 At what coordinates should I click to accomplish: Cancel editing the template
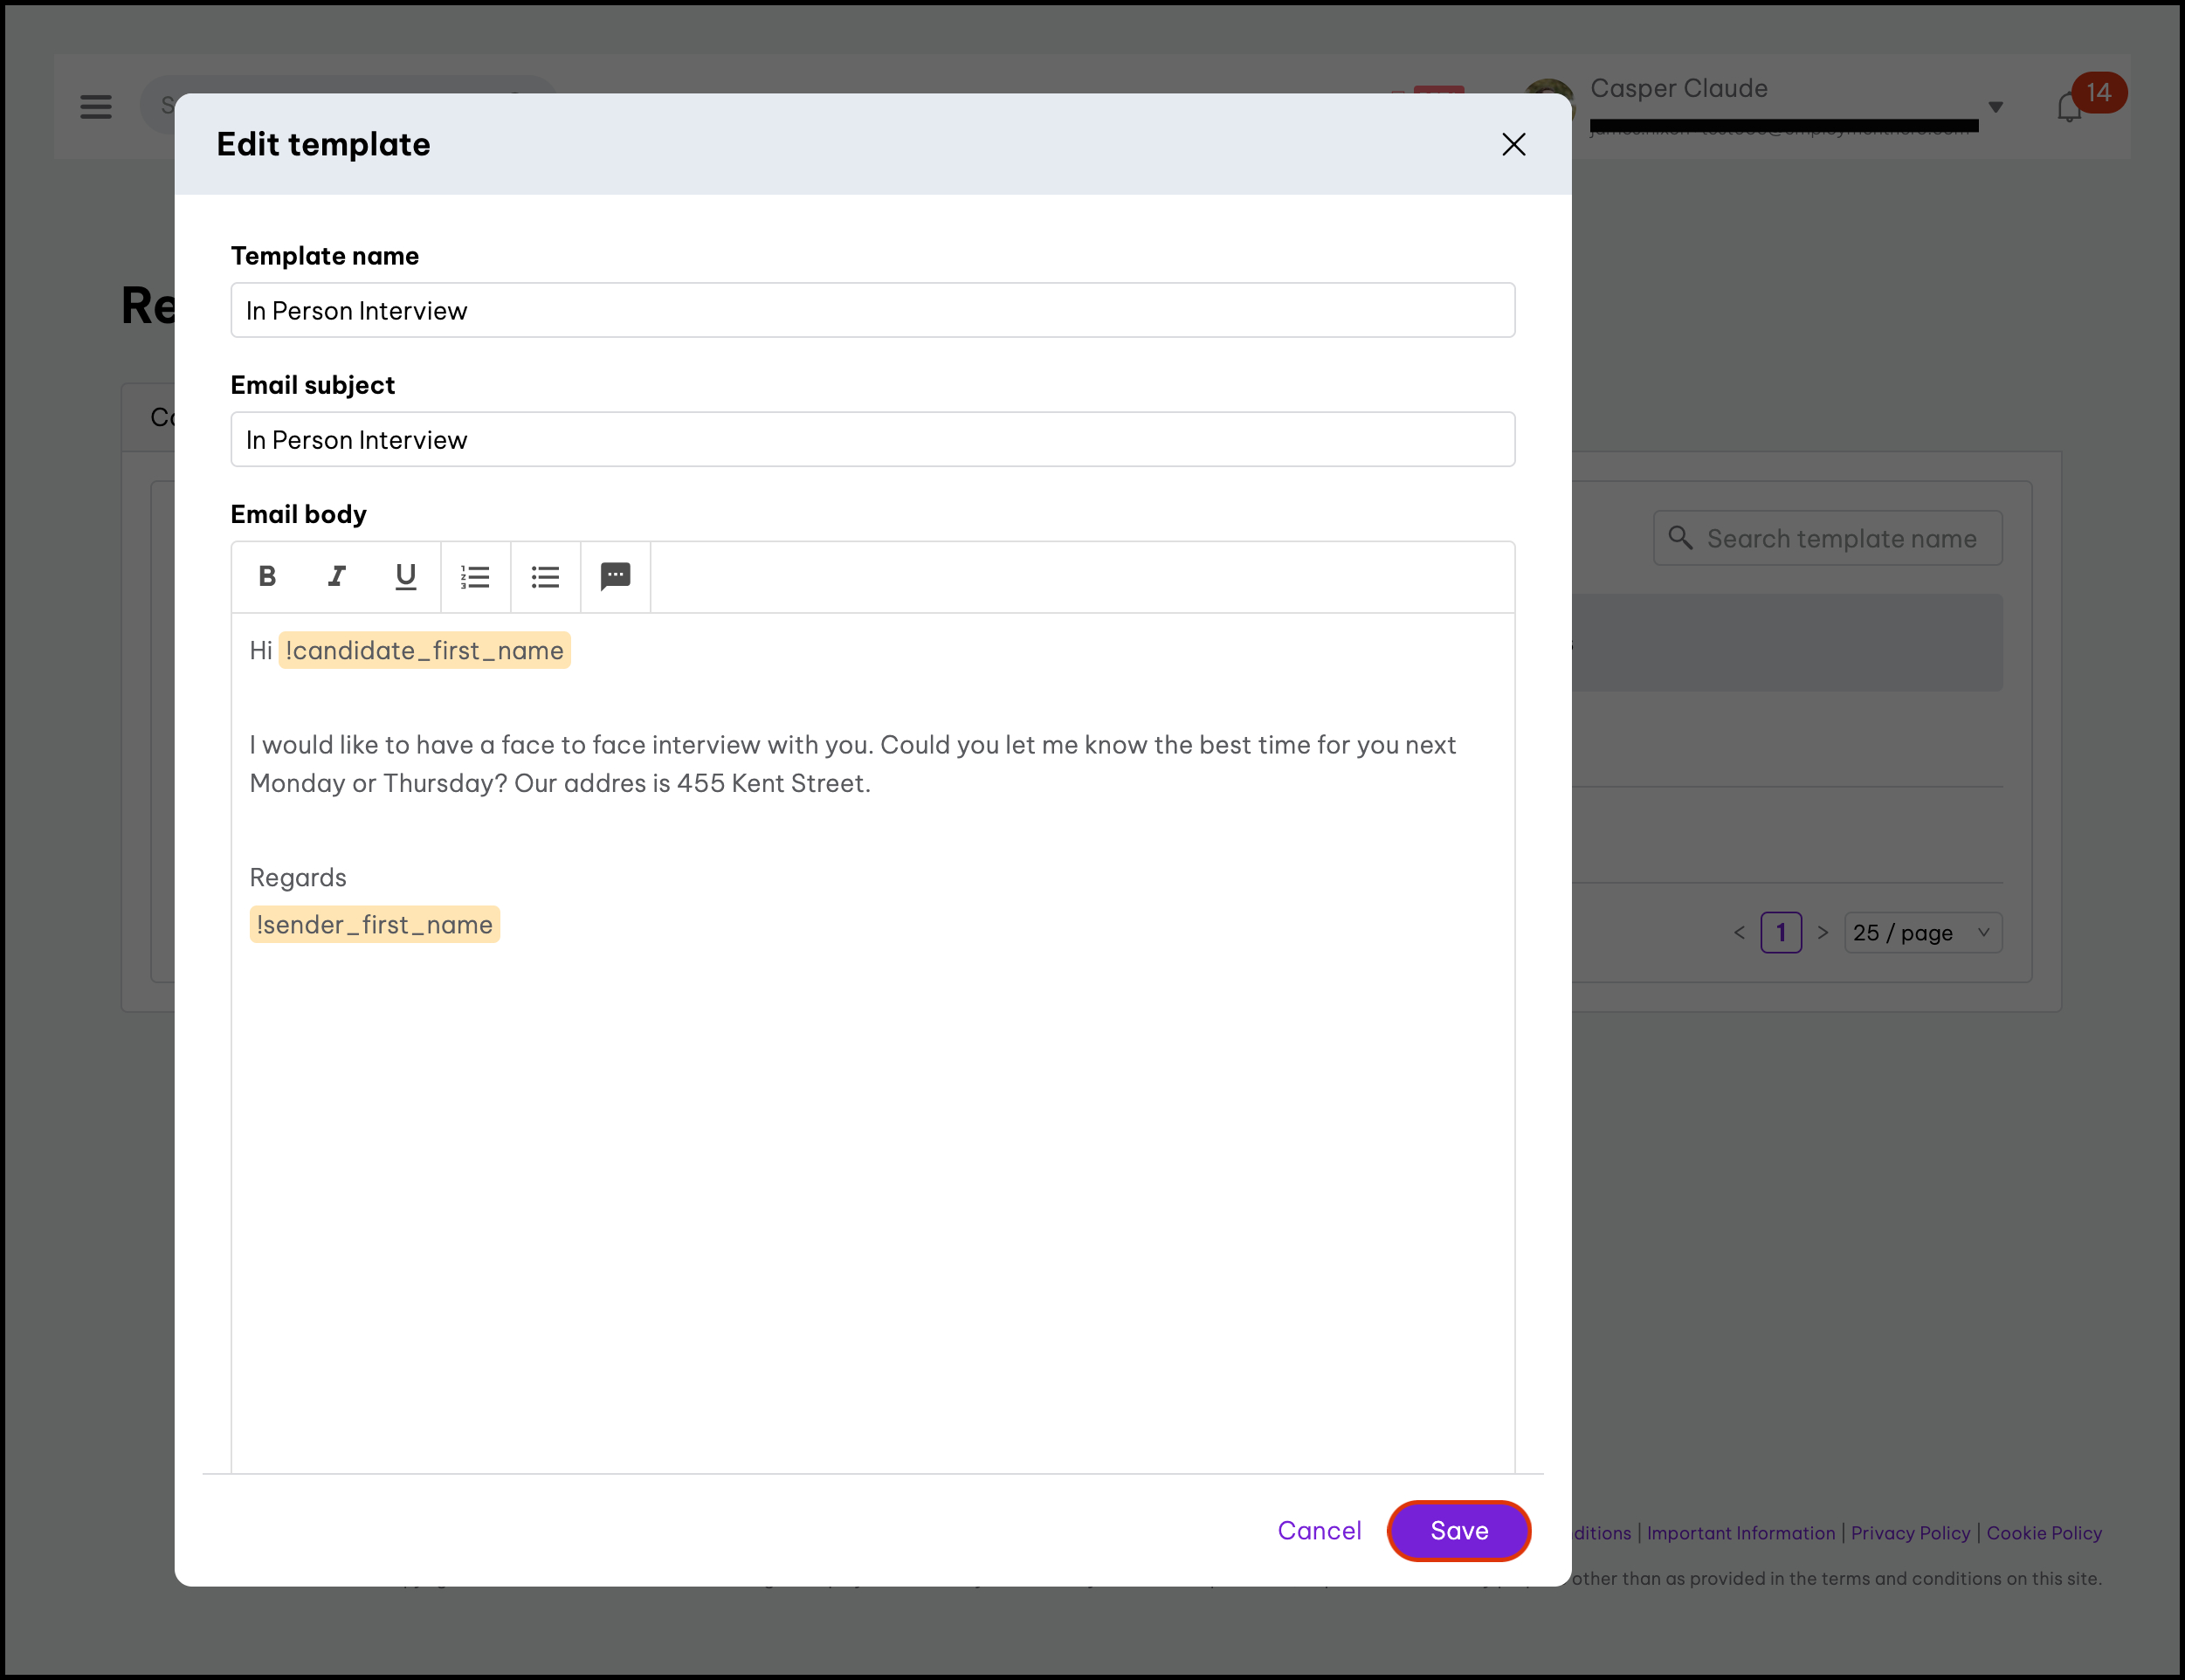click(x=1319, y=1530)
